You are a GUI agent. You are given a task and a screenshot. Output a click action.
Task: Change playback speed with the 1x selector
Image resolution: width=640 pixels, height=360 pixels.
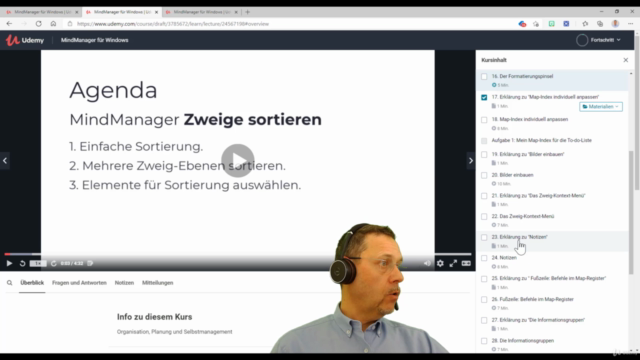[38, 263]
